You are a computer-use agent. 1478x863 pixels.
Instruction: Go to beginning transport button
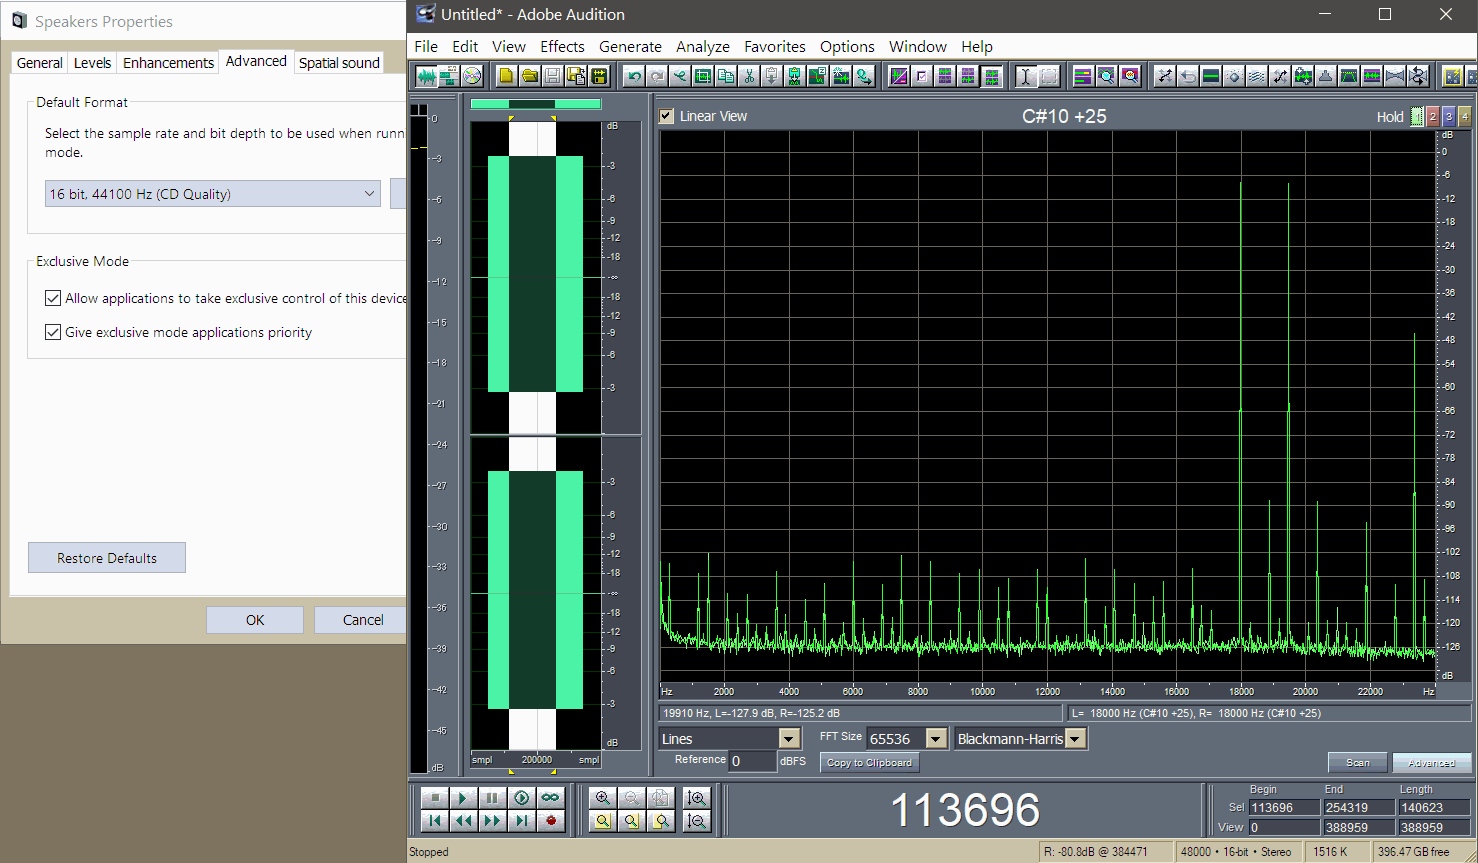pos(435,821)
